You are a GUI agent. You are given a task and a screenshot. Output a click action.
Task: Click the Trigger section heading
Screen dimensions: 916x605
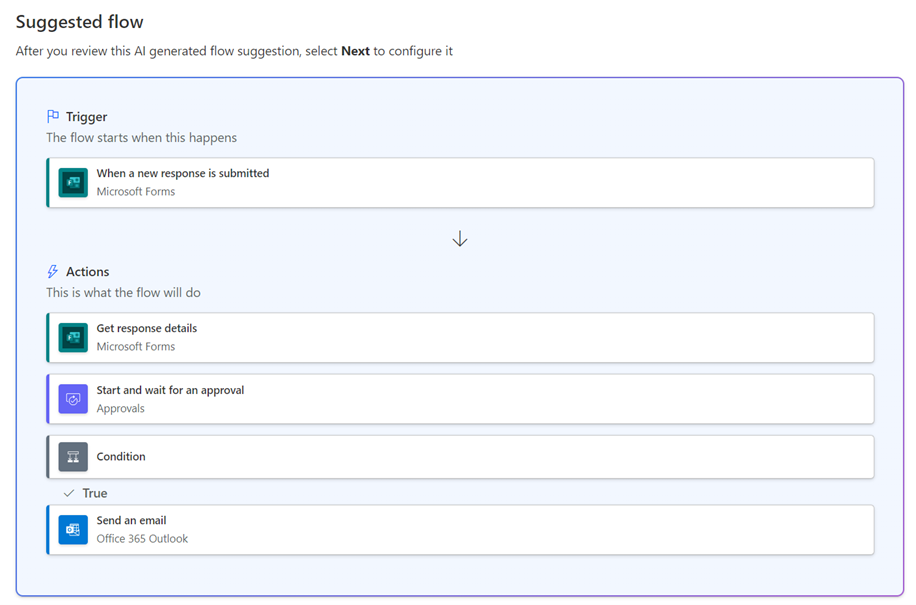point(86,117)
